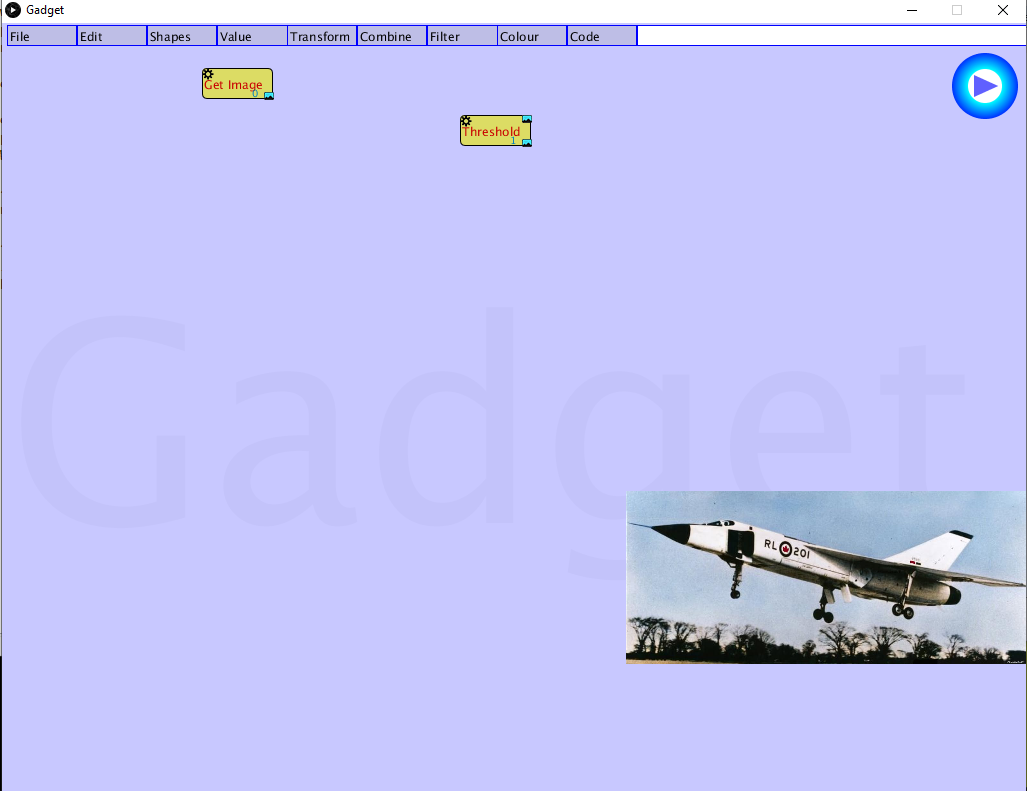Click the airplane preview image
The image size is (1027, 791).
click(x=826, y=577)
